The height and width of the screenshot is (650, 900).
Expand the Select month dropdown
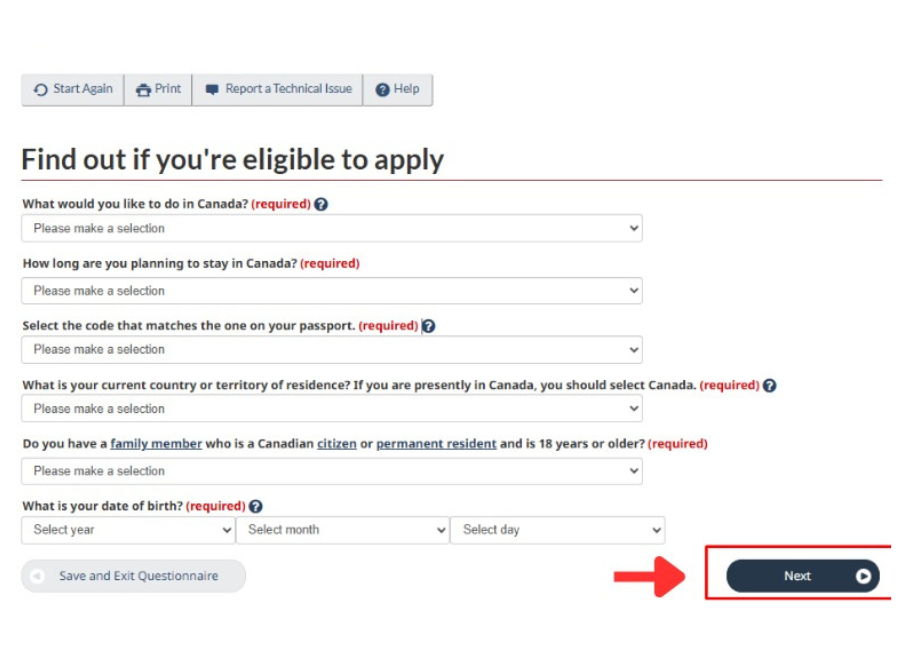[x=343, y=530]
